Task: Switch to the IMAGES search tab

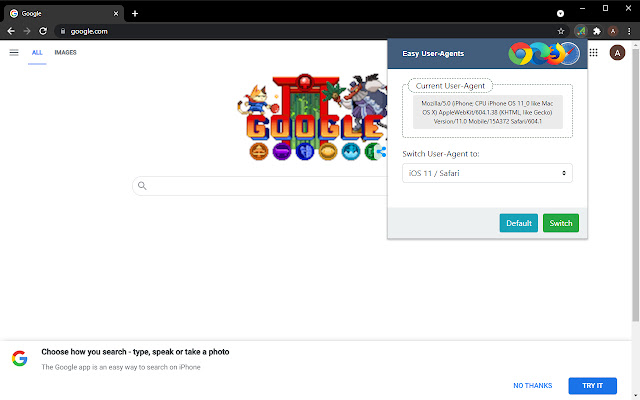Action: click(x=65, y=52)
